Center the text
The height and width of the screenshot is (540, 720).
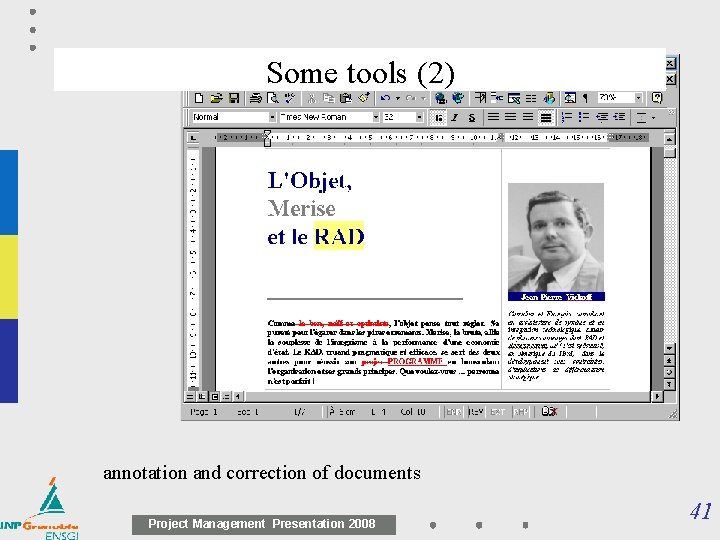[x=511, y=118]
